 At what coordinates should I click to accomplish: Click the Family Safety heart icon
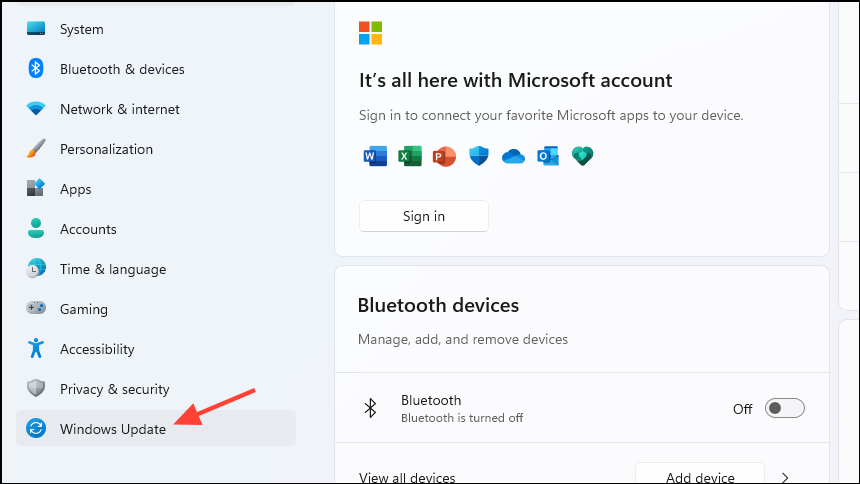pos(582,156)
